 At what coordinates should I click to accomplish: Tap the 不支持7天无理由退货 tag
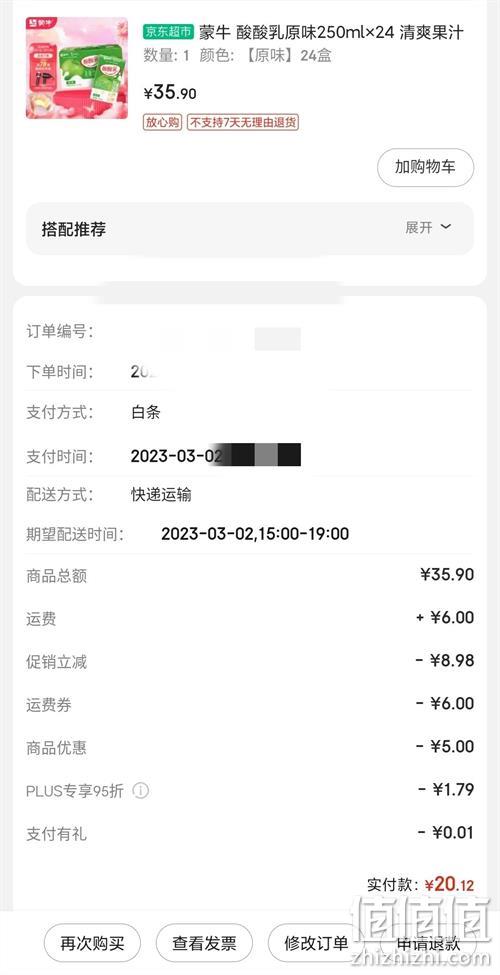(x=243, y=122)
